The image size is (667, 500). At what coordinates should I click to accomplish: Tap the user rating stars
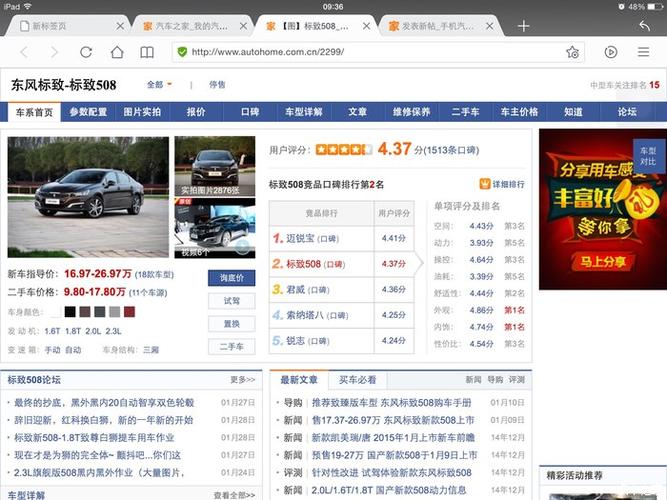(x=344, y=149)
